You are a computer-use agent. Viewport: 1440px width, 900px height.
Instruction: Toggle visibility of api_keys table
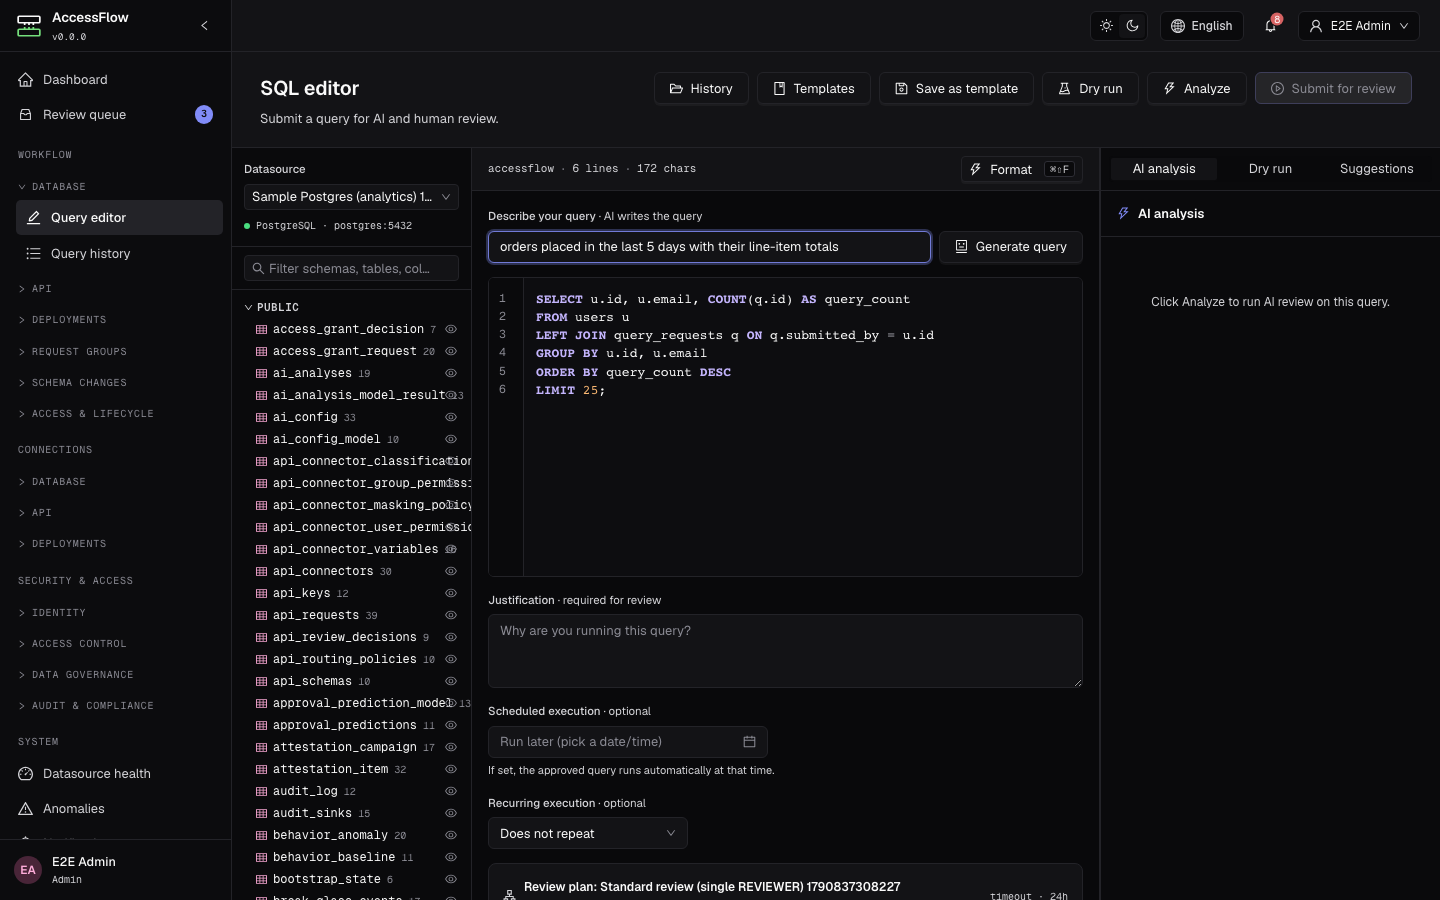(x=451, y=593)
